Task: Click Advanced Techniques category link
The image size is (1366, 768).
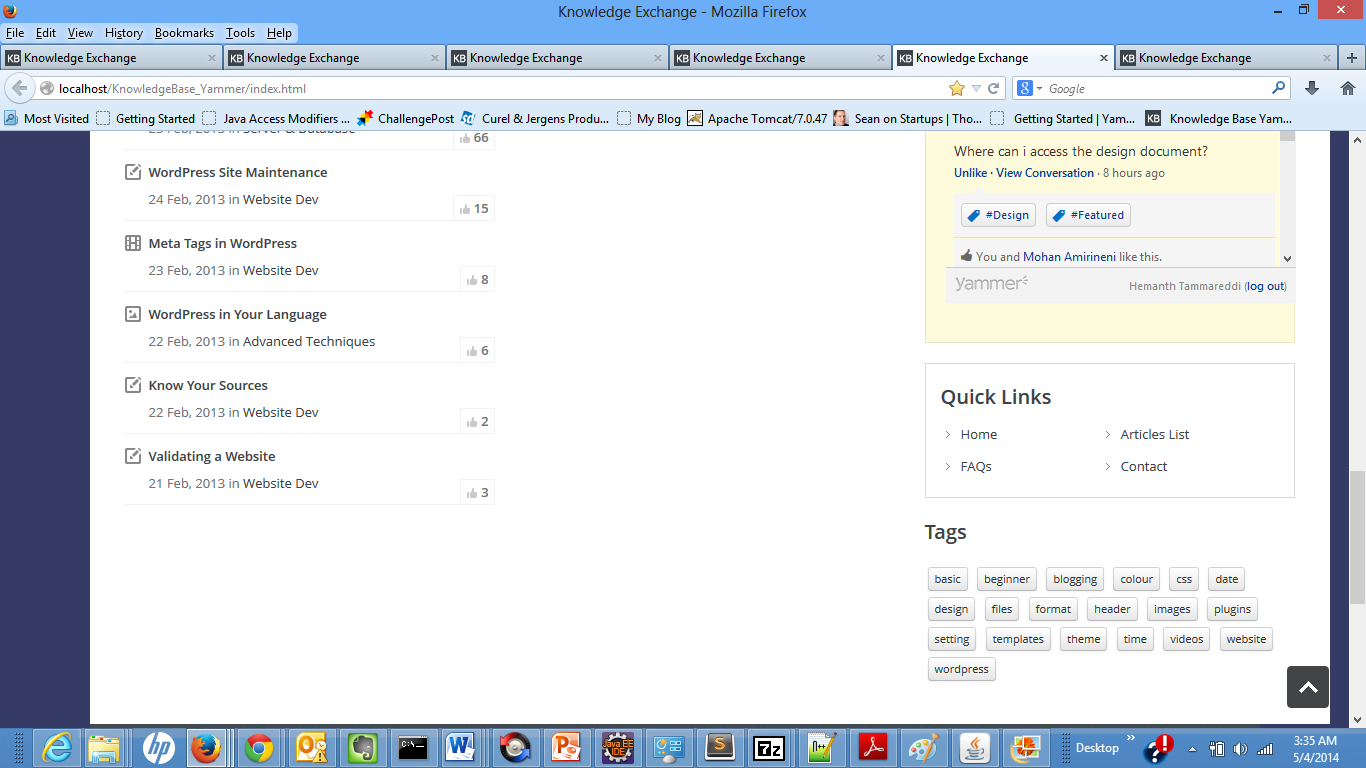Action: click(x=309, y=341)
